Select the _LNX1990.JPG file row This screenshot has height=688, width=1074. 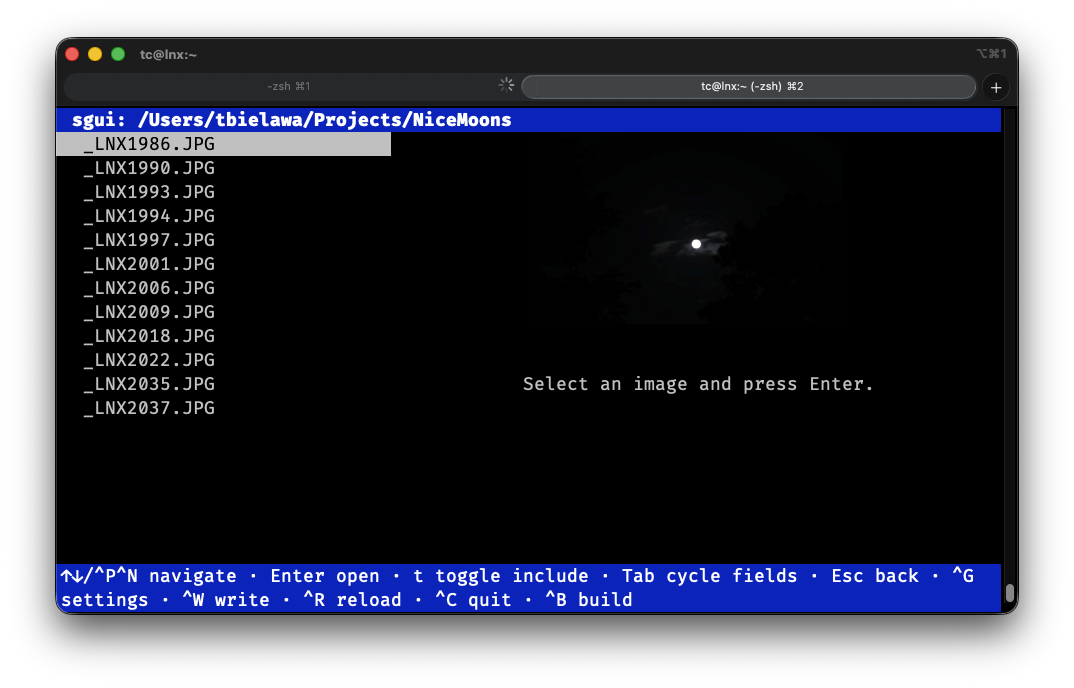(x=223, y=168)
